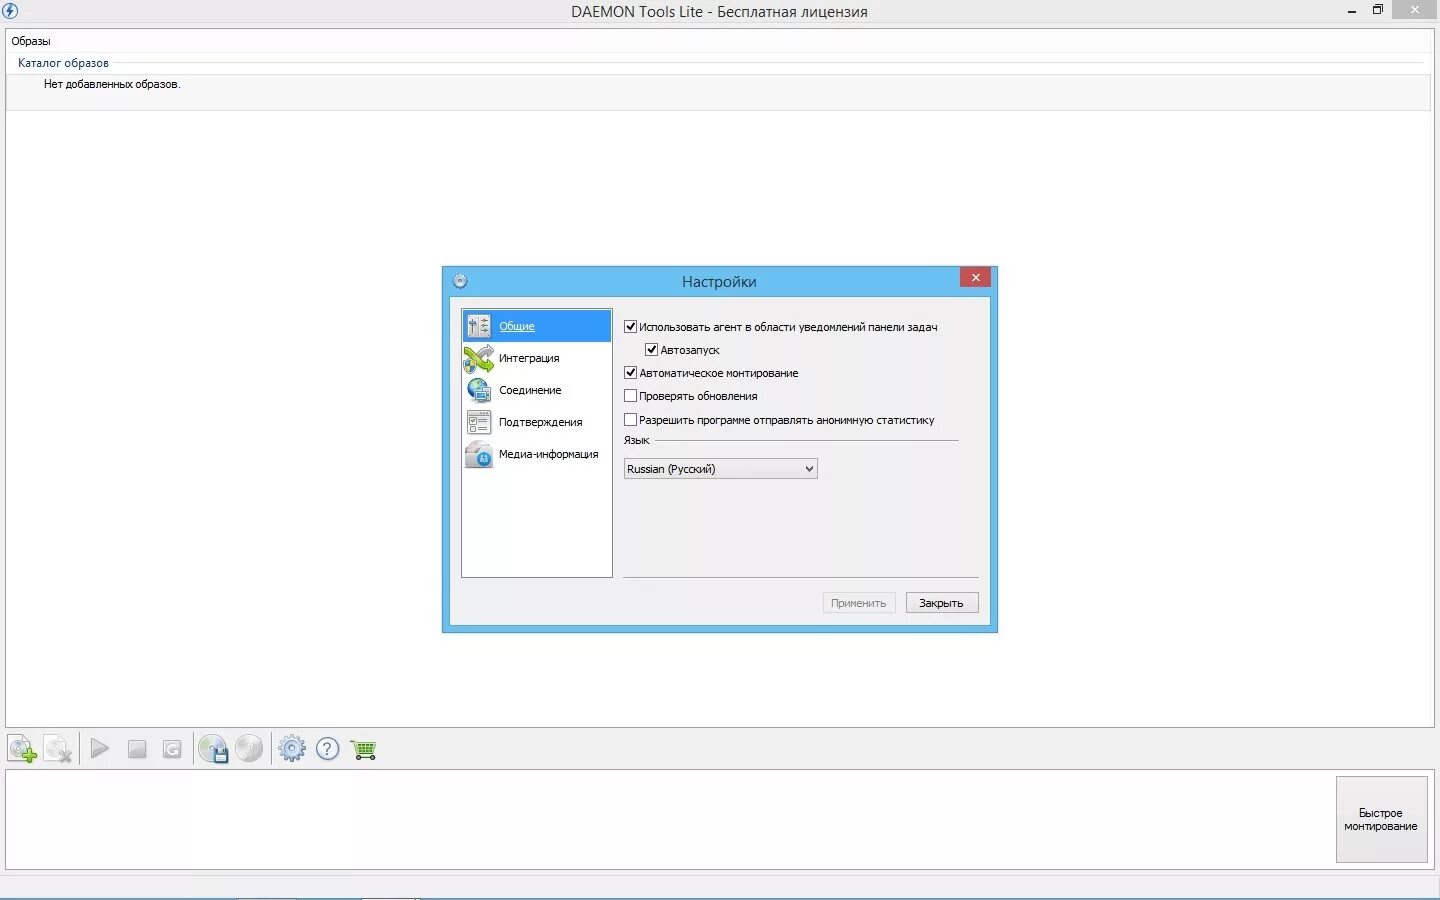Click the Remove image toolbar icon
The width and height of the screenshot is (1440, 900).
58,749
